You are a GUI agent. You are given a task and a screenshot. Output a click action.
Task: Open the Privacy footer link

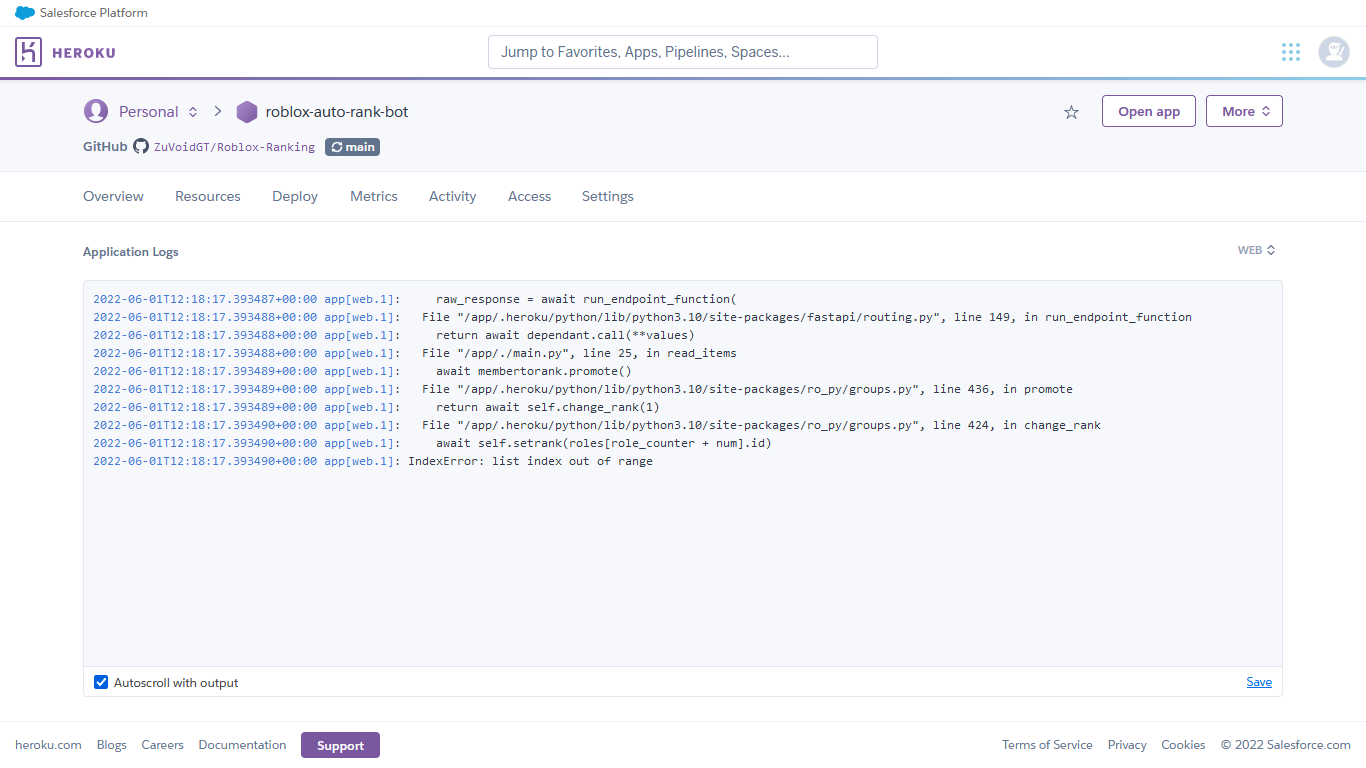point(1127,745)
